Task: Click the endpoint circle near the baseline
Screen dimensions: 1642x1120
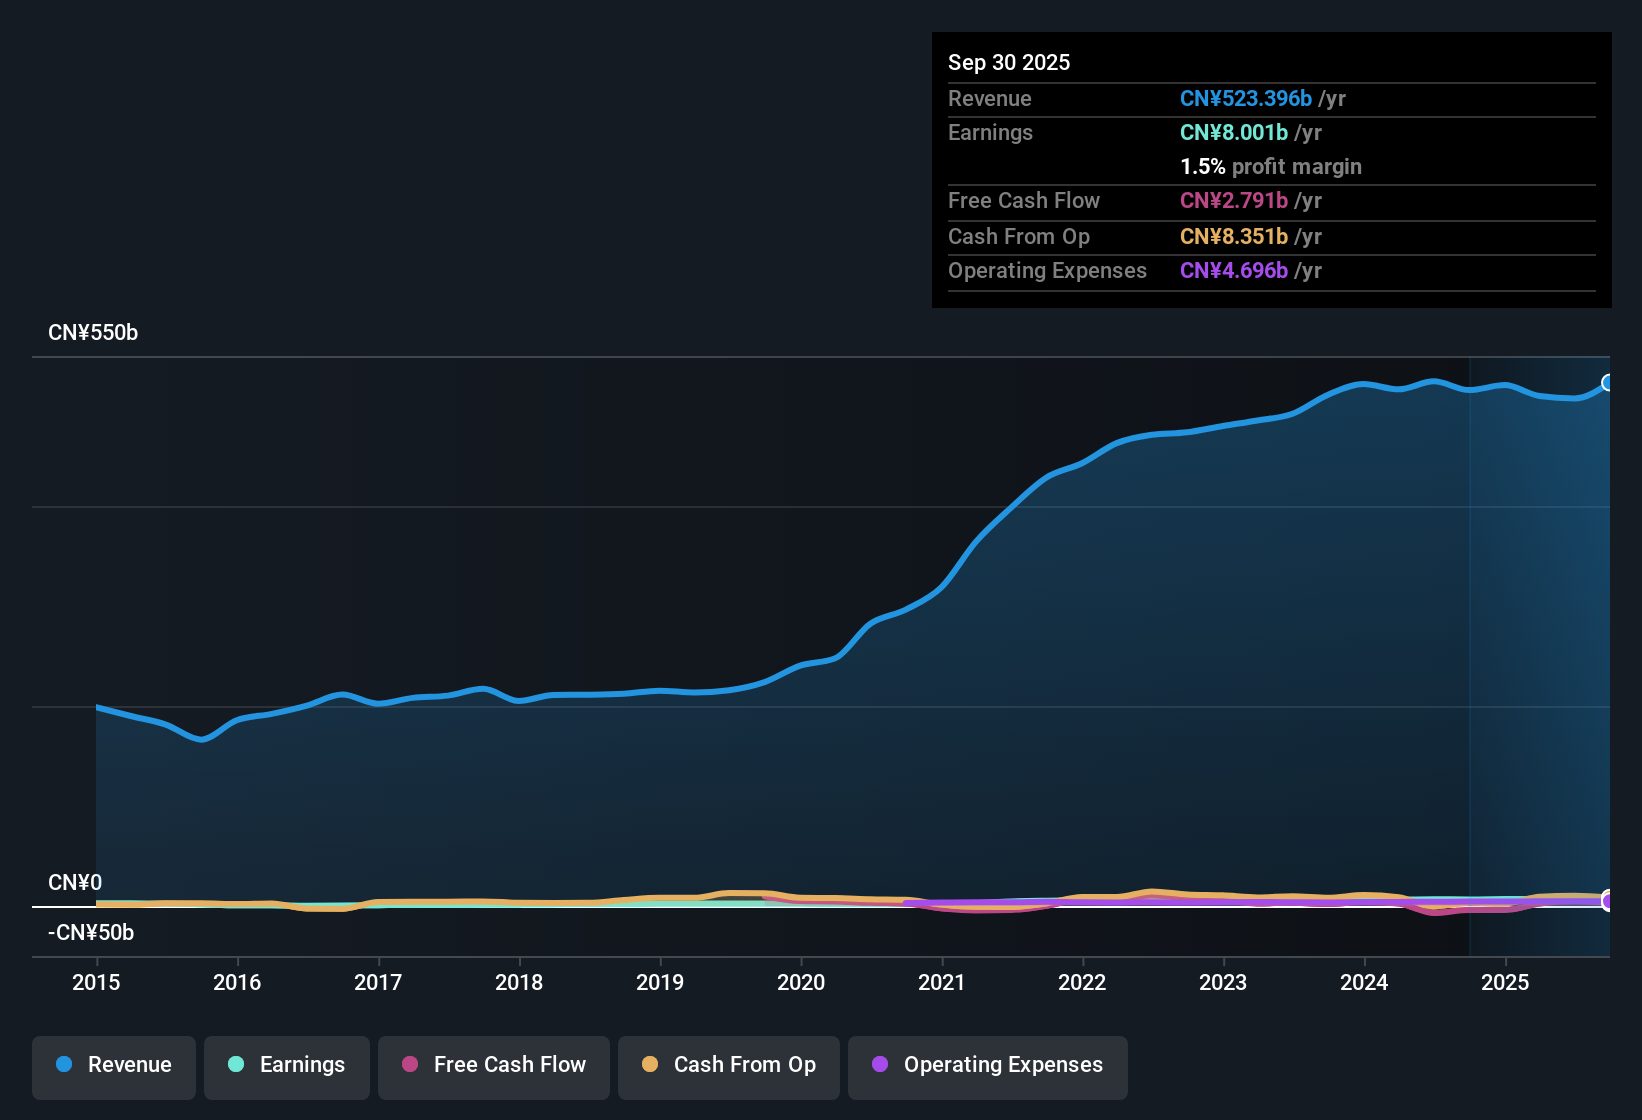Action: coord(1608,900)
